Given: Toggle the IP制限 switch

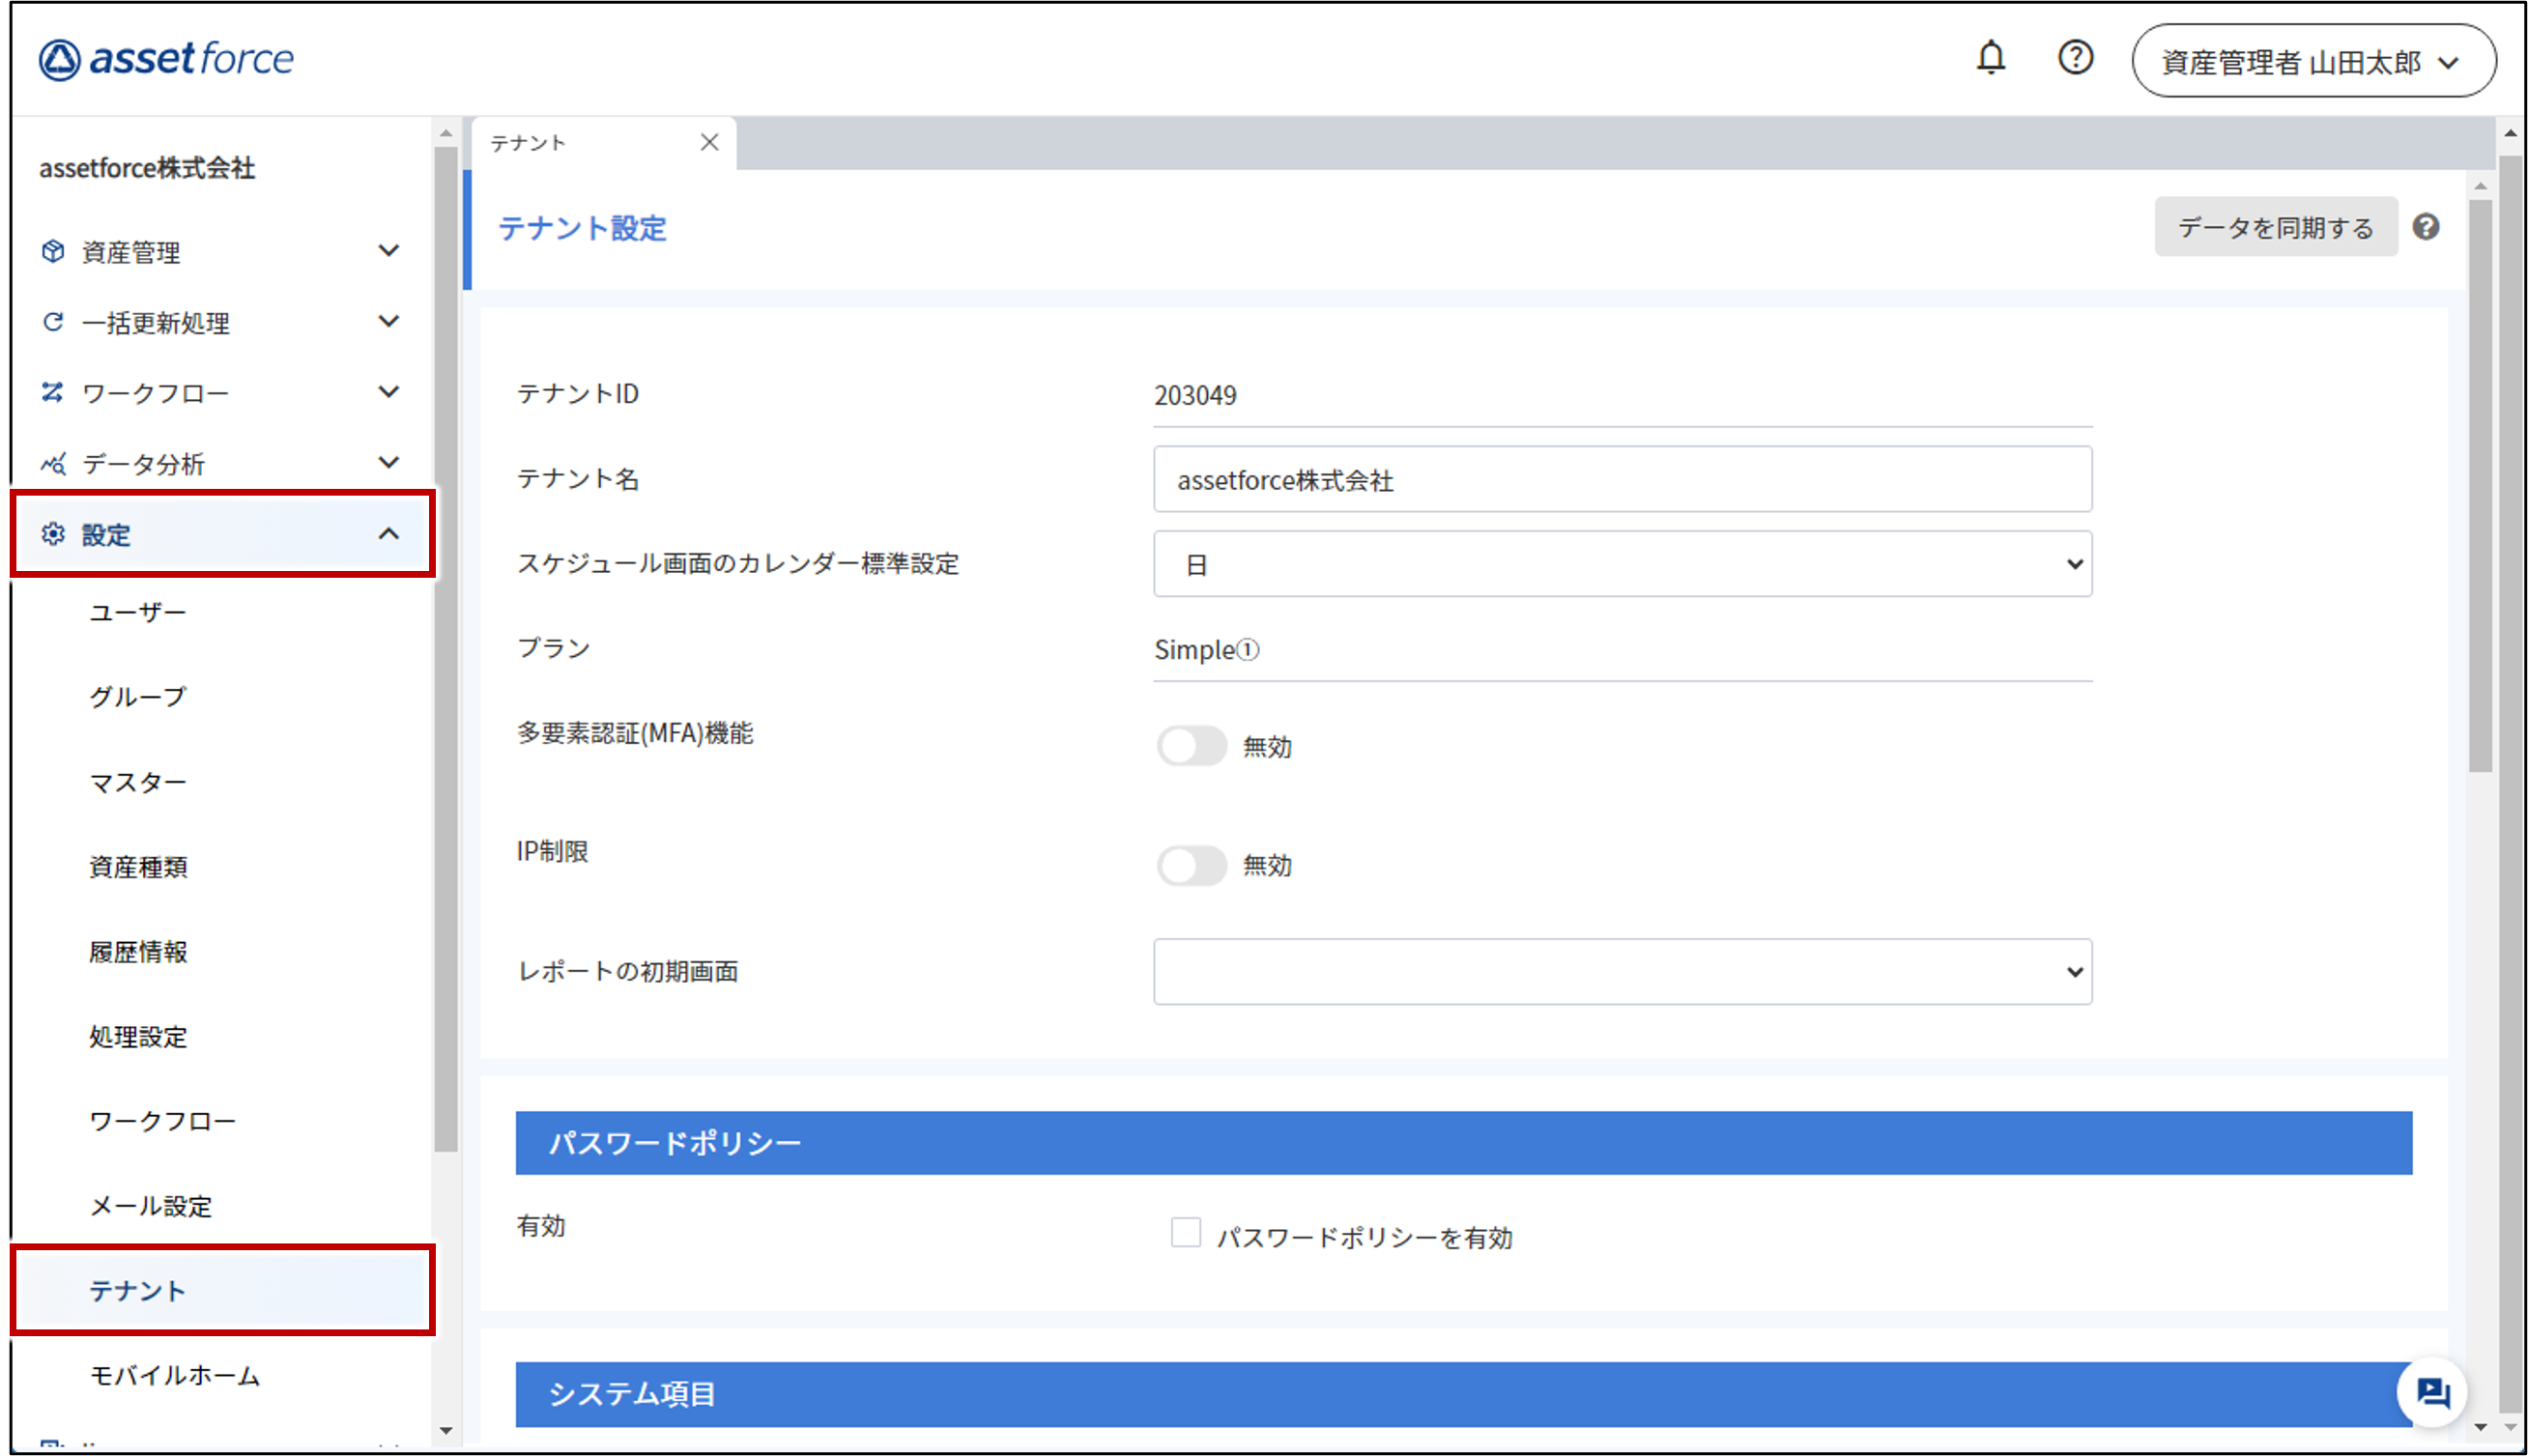Looking at the screenshot, I should point(1191,865).
